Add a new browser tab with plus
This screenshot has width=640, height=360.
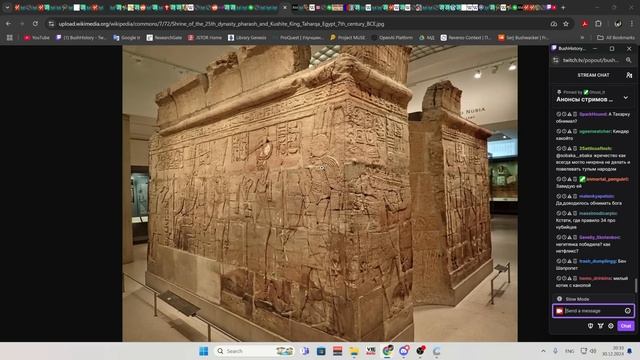click(563, 7)
